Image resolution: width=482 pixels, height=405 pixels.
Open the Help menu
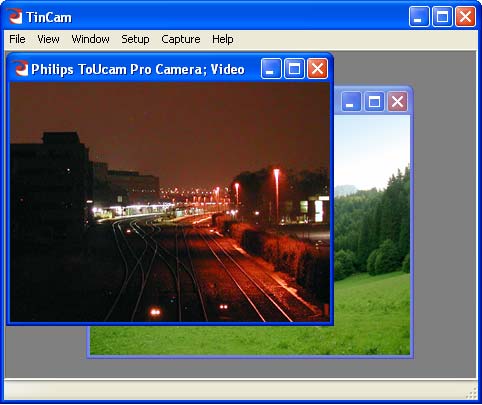pyautogui.click(x=223, y=39)
